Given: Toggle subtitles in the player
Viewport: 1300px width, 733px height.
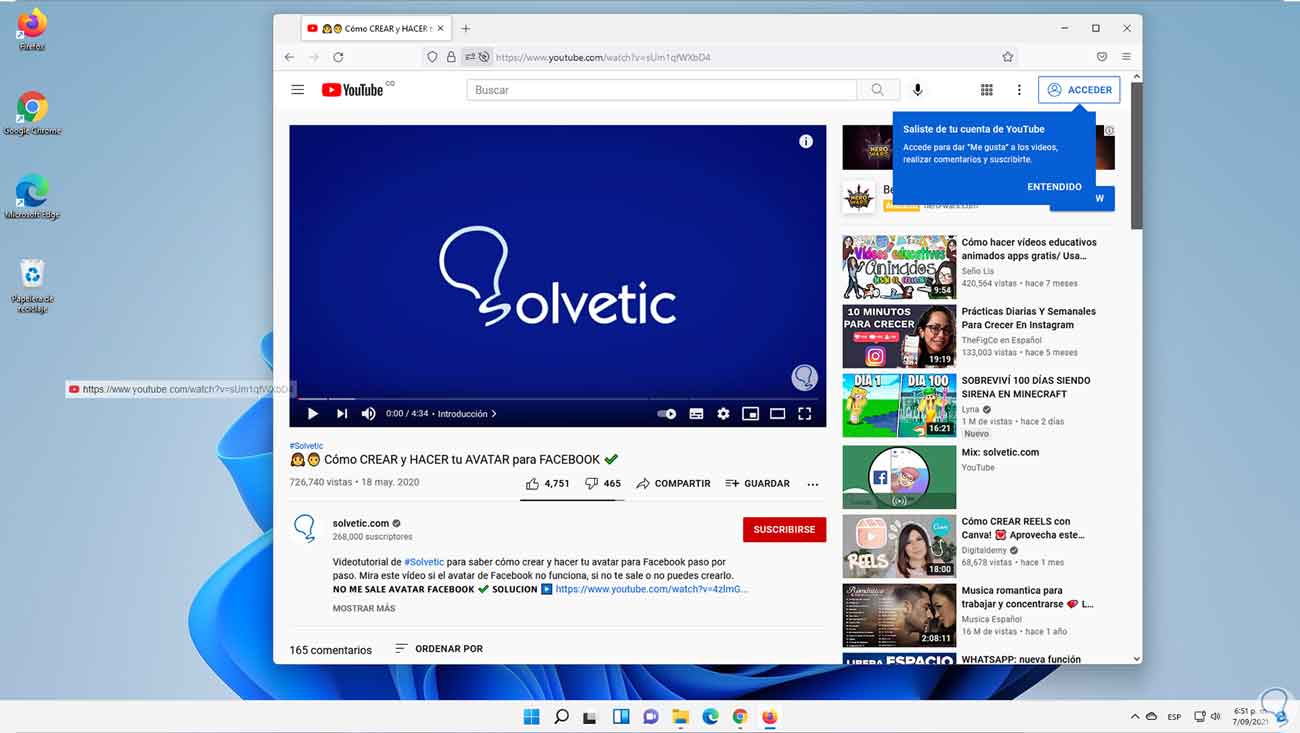Looking at the screenshot, I should pos(696,413).
